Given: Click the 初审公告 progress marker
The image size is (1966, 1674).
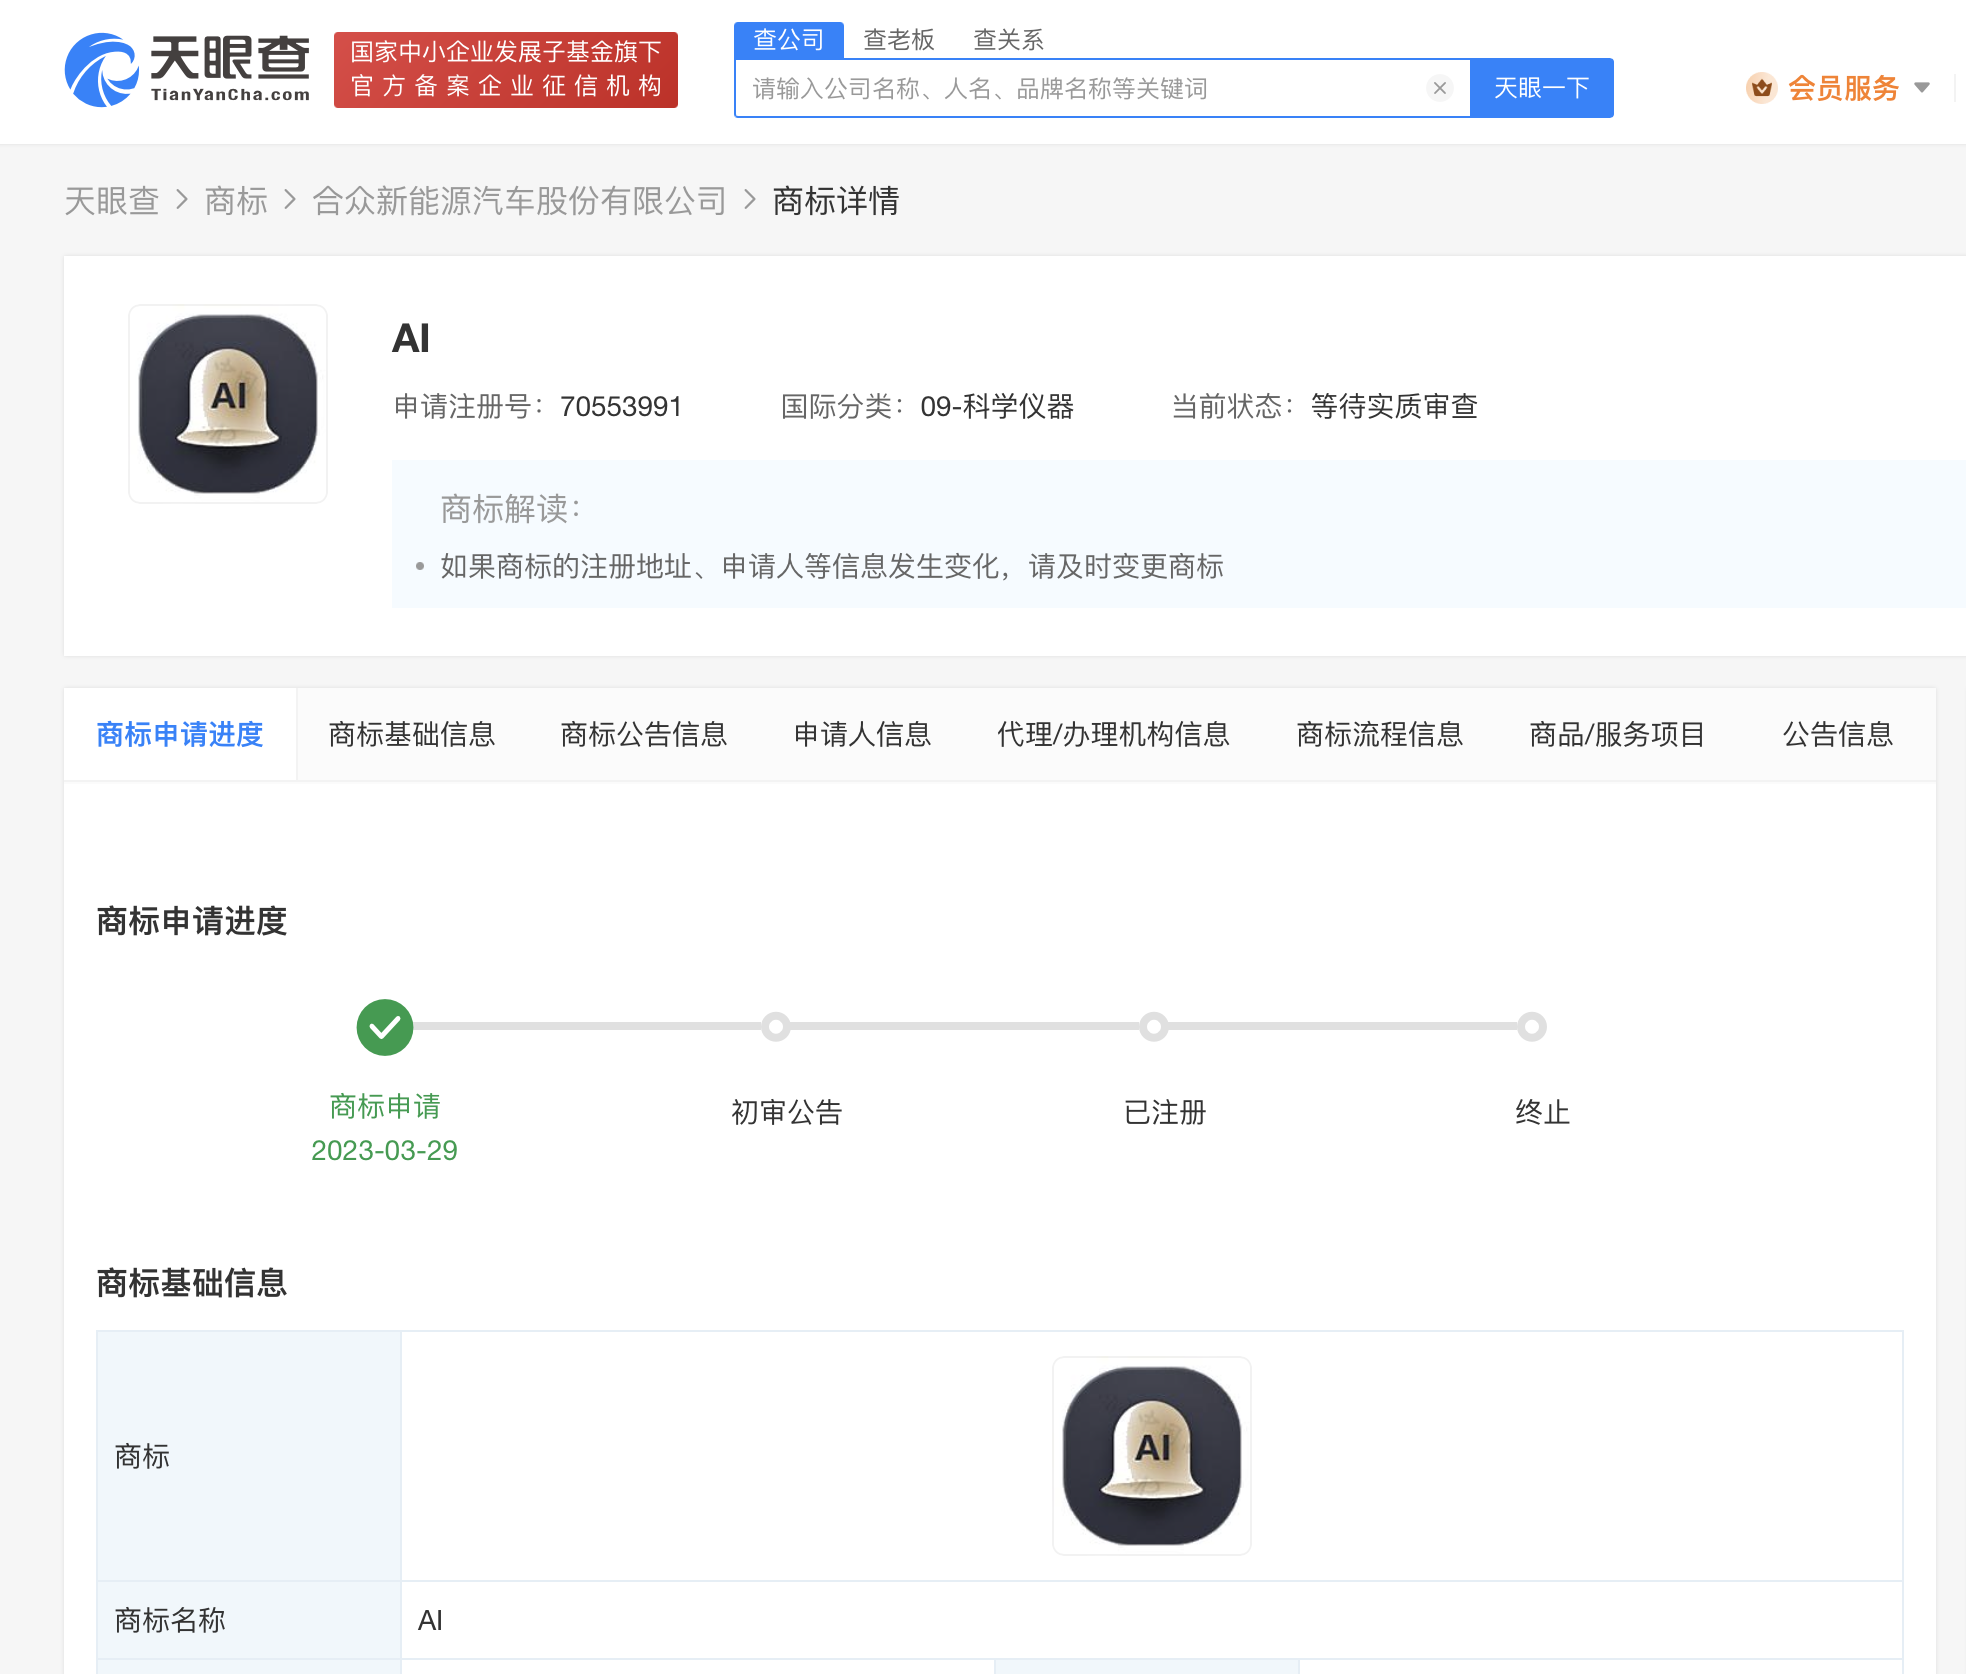Looking at the screenshot, I should click(x=776, y=1027).
